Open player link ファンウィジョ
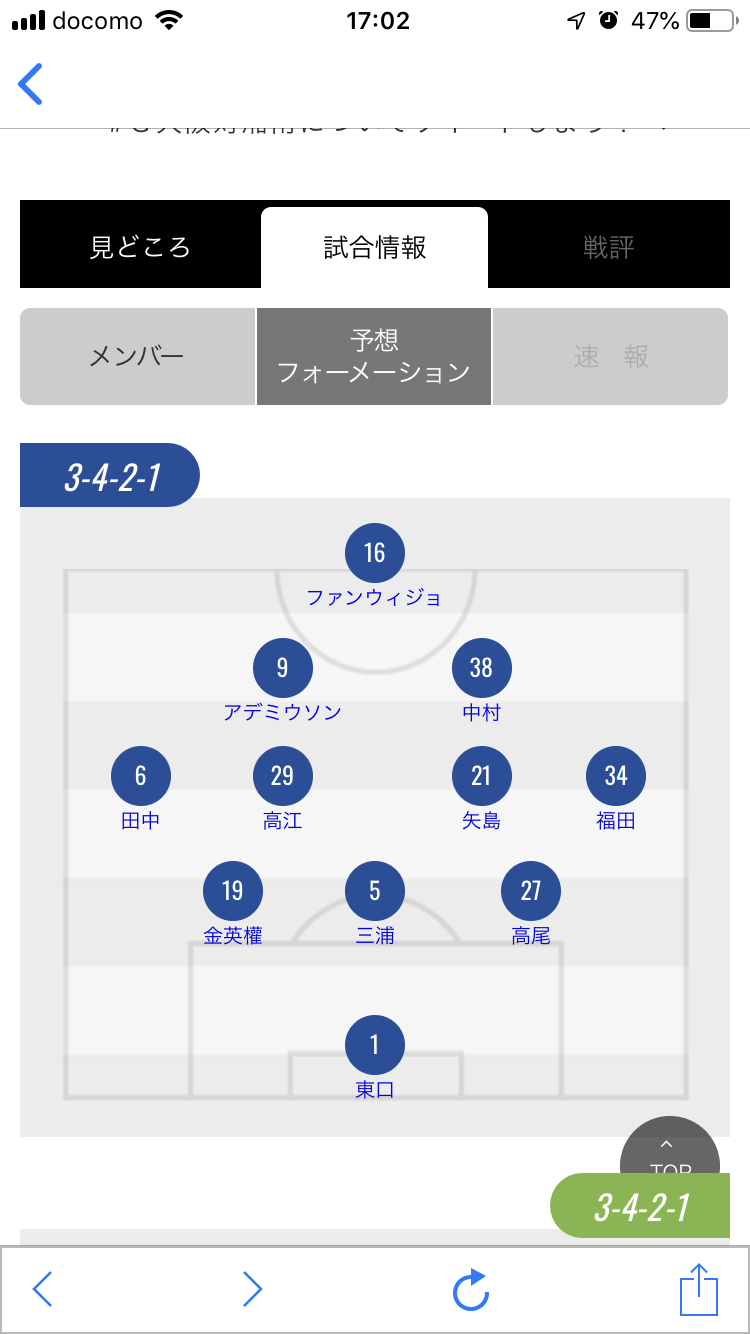 point(374,597)
